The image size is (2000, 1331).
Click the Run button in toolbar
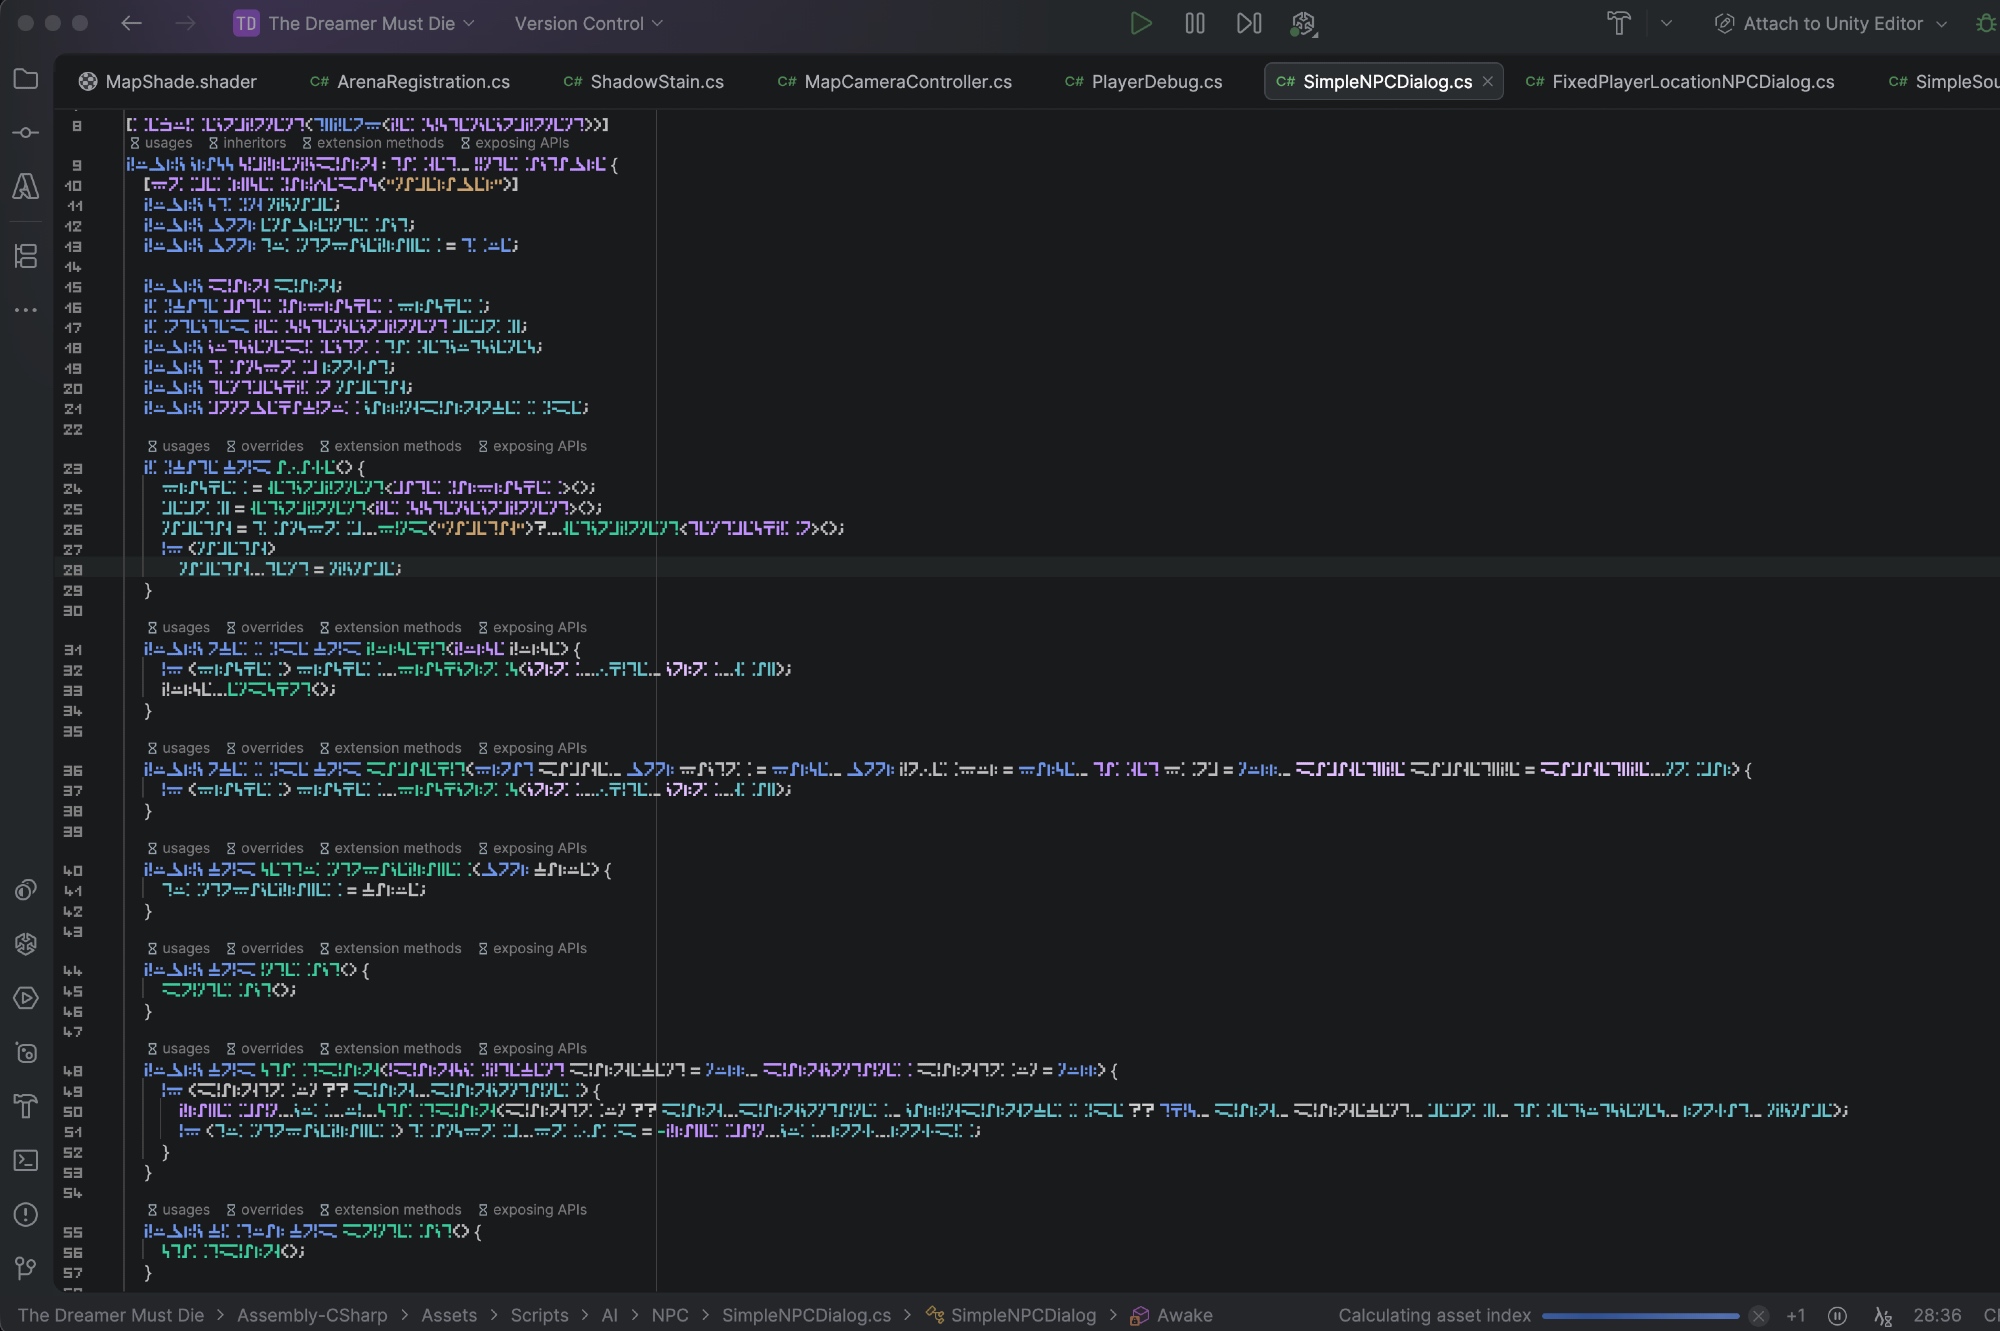coord(1140,23)
